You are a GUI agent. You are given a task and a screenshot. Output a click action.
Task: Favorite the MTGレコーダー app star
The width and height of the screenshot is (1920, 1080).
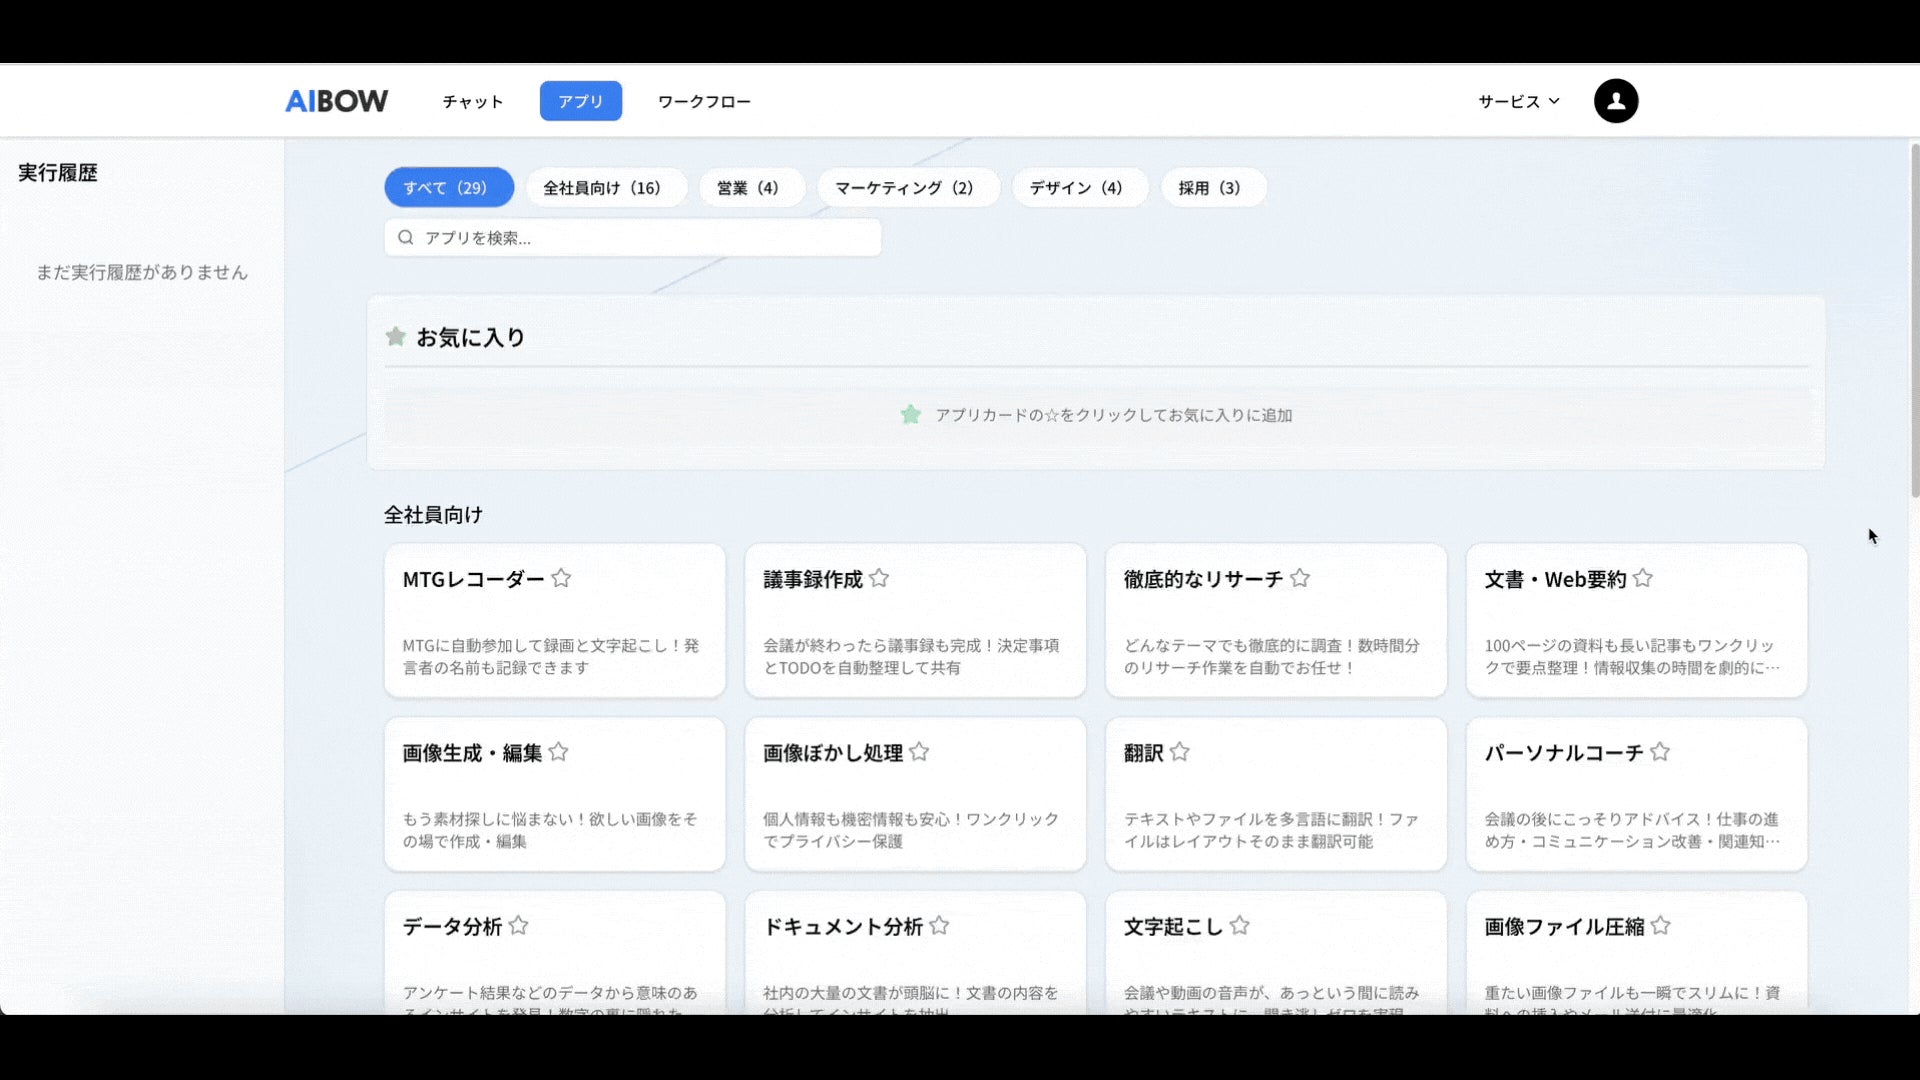tap(561, 578)
